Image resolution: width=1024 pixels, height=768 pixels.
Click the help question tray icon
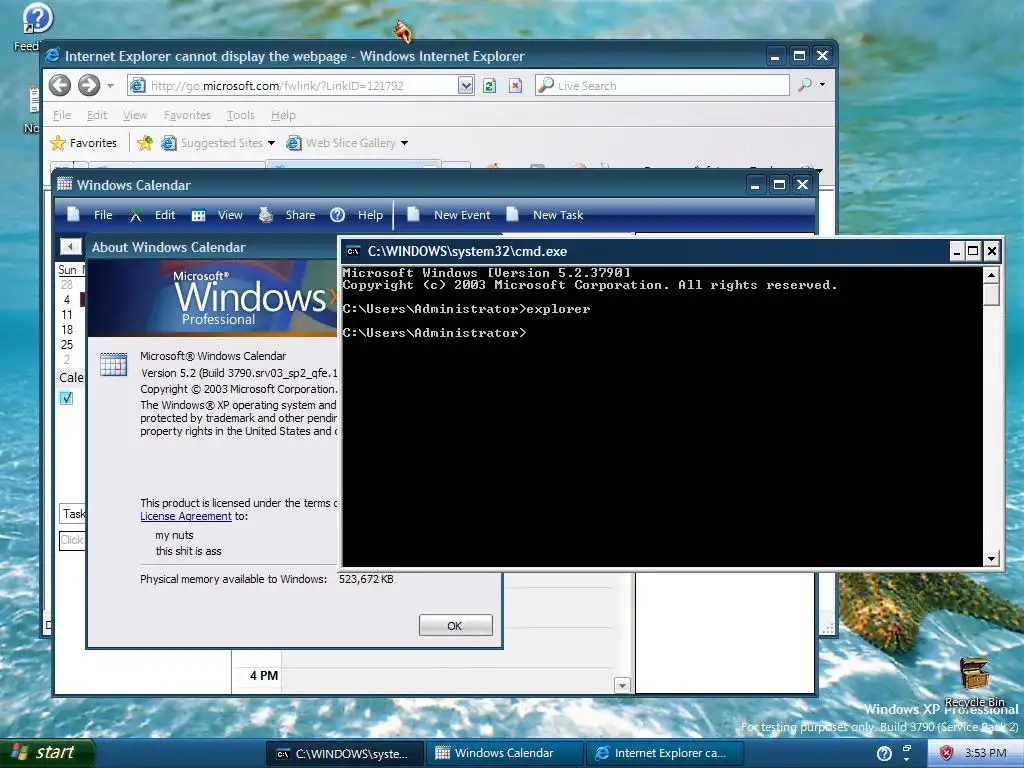pyautogui.click(x=884, y=754)
